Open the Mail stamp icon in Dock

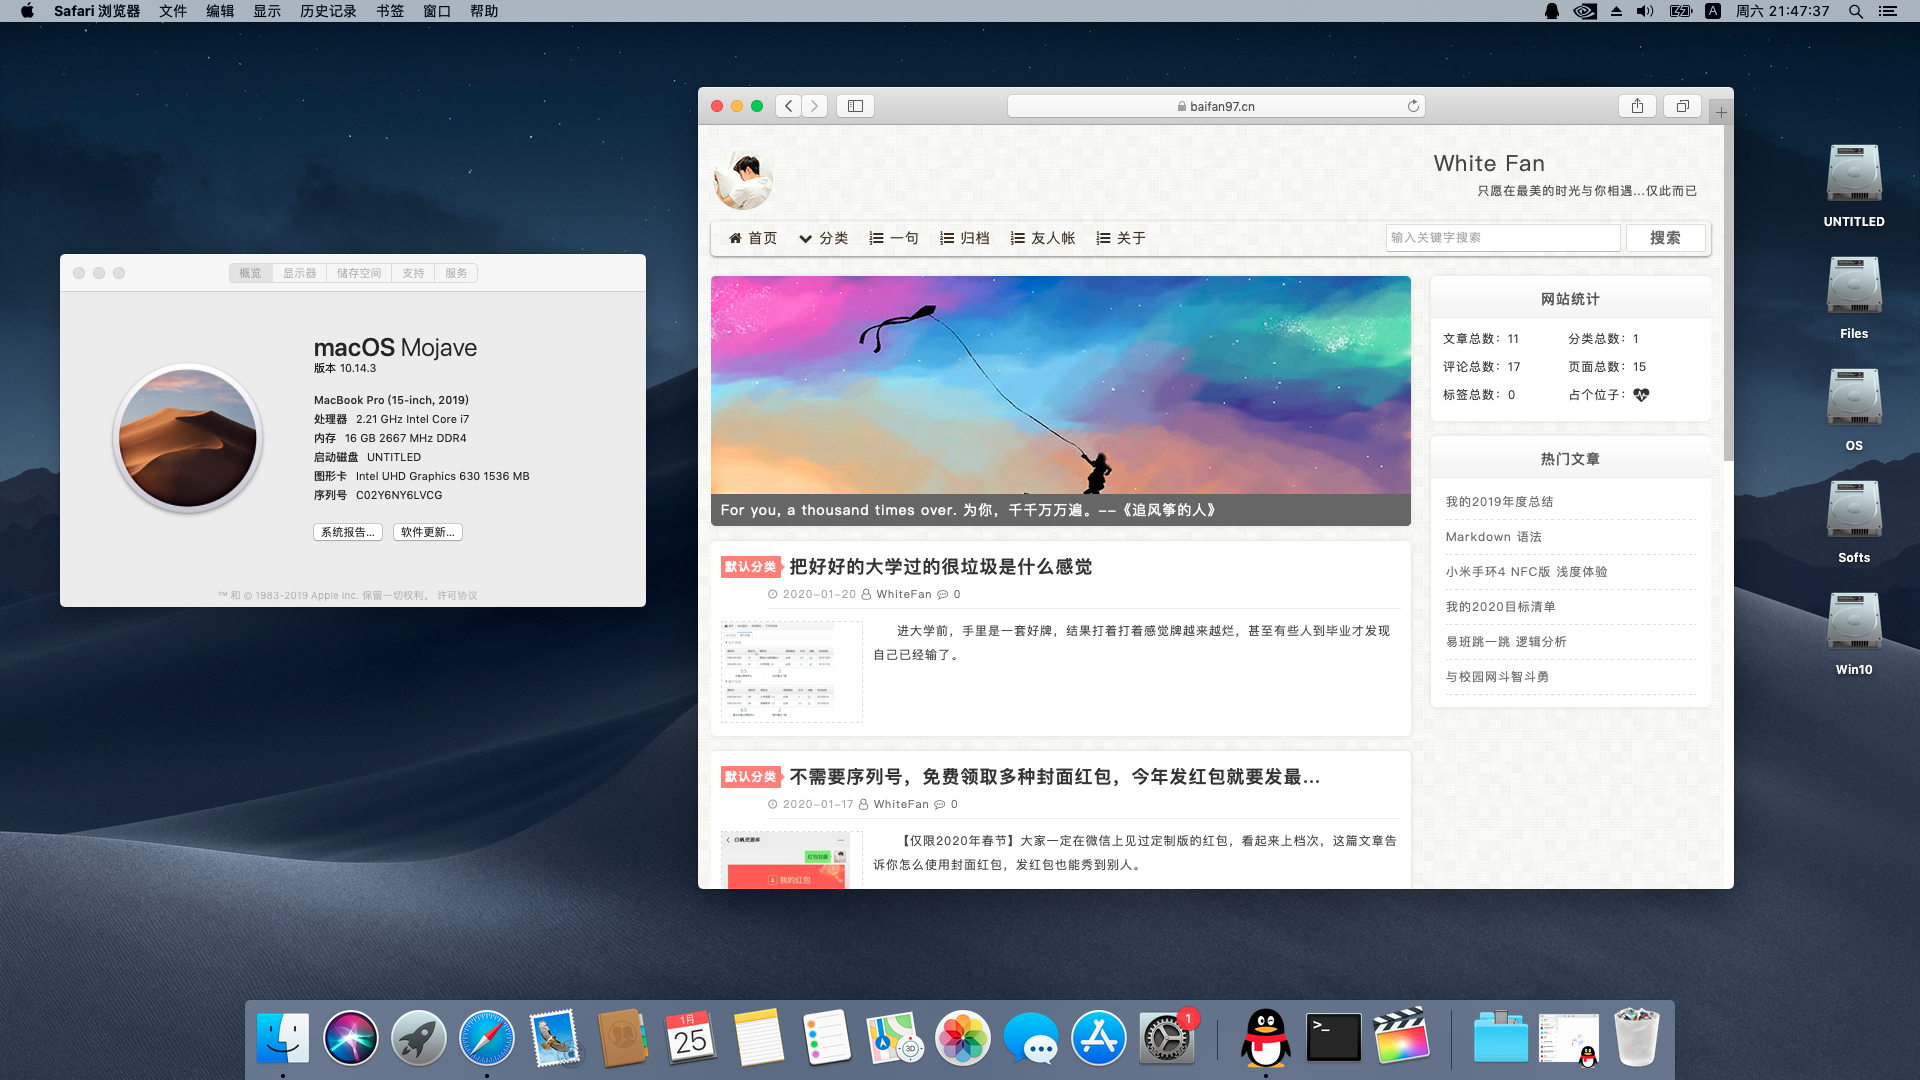pyautogui.click(x=555, y=1038)
